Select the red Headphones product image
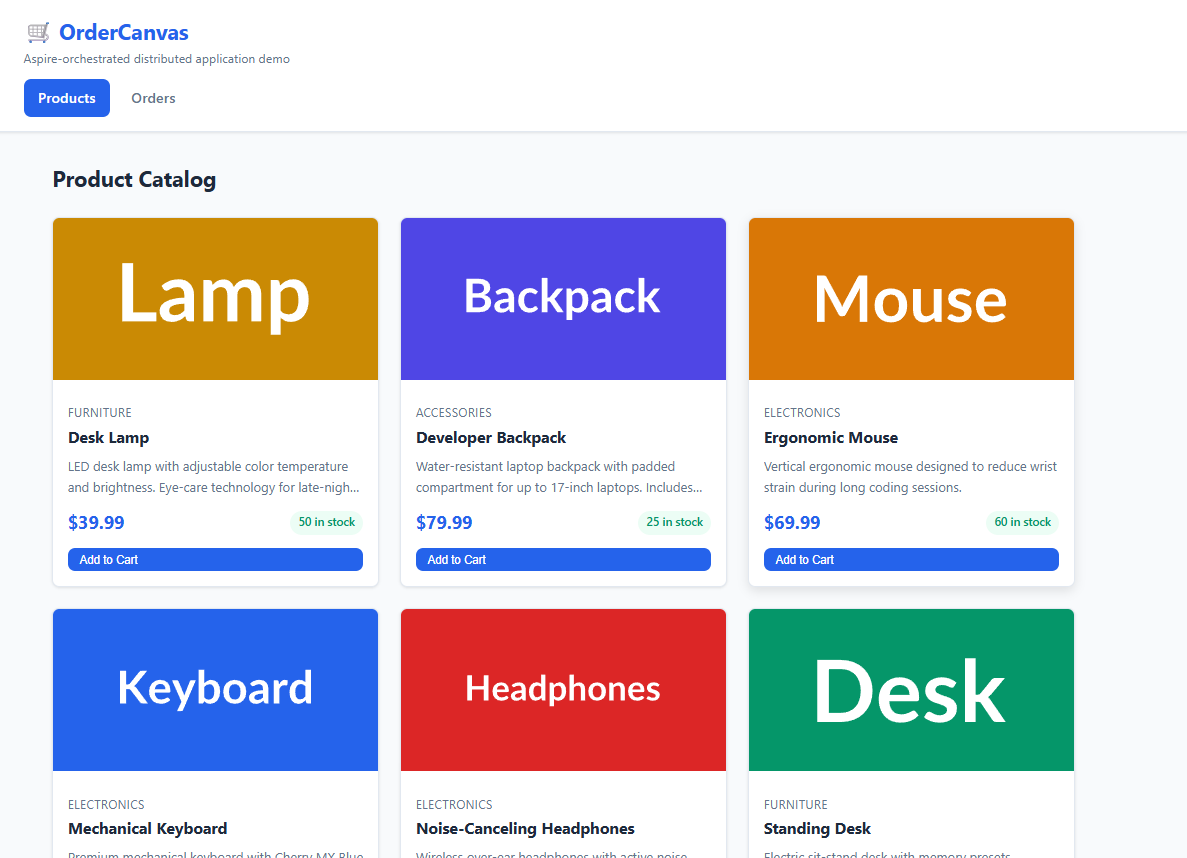This screenshot has width=1187, height=858. pyautogui.click(x=563, y=690)
